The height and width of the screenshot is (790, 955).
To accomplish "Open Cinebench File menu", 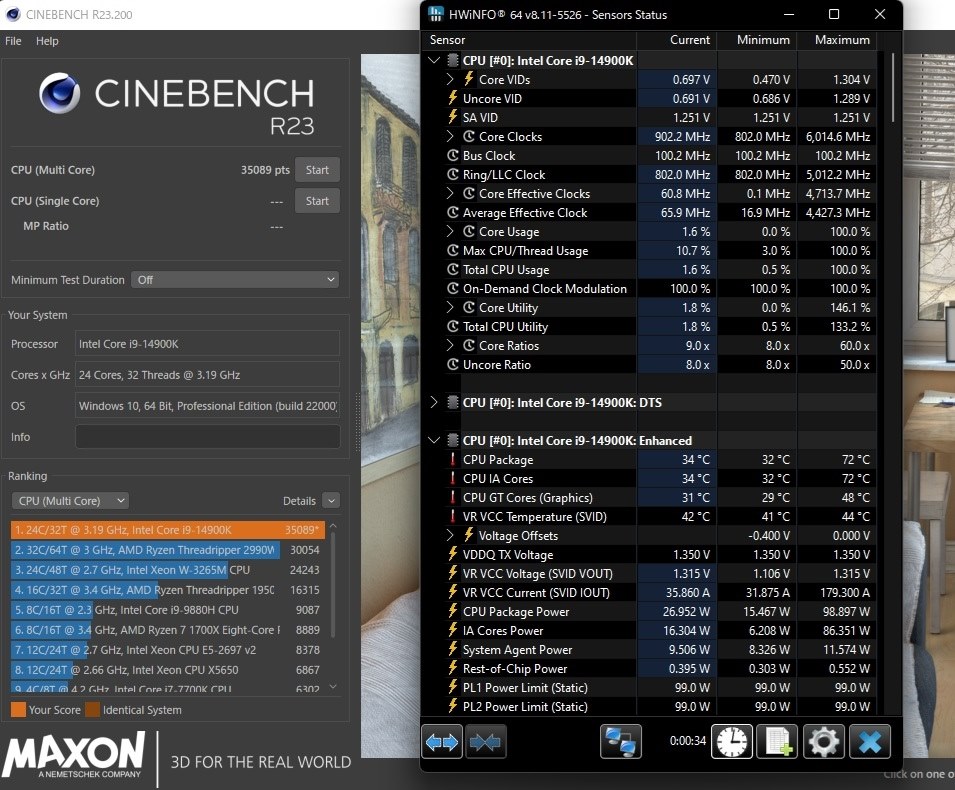I will 13,41.
